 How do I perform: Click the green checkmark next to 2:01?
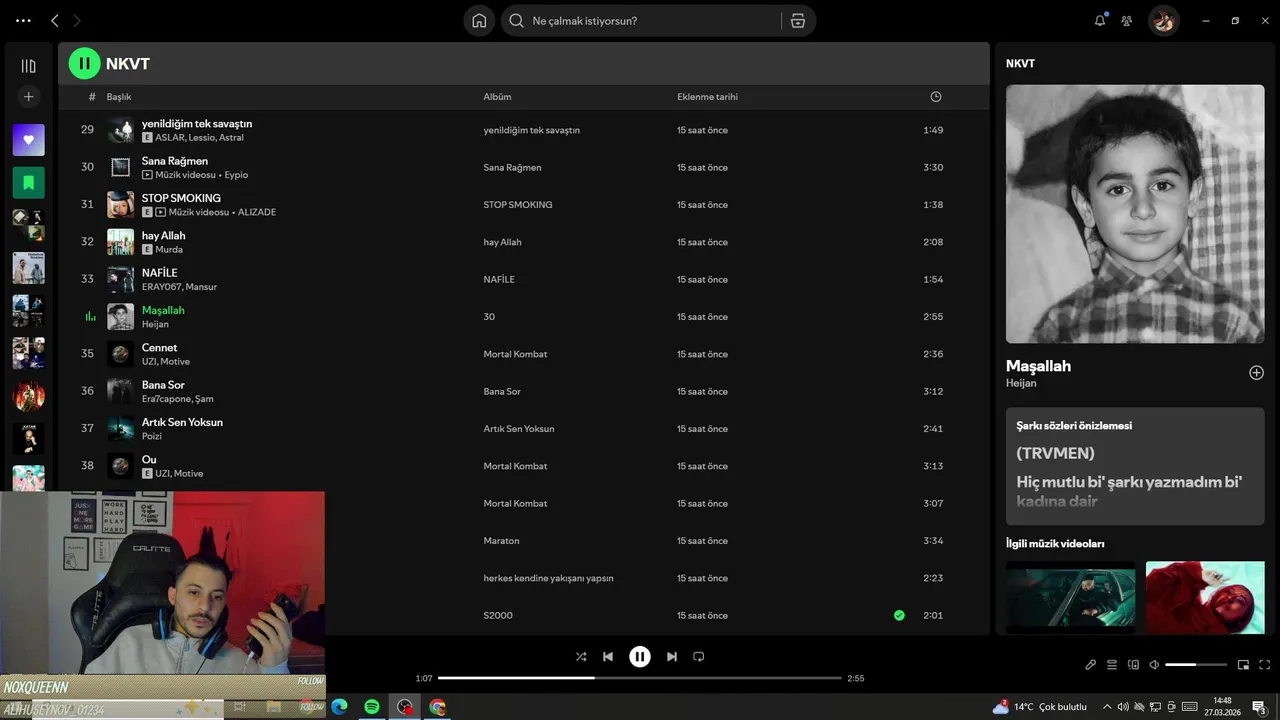click(x=899, y=615)
